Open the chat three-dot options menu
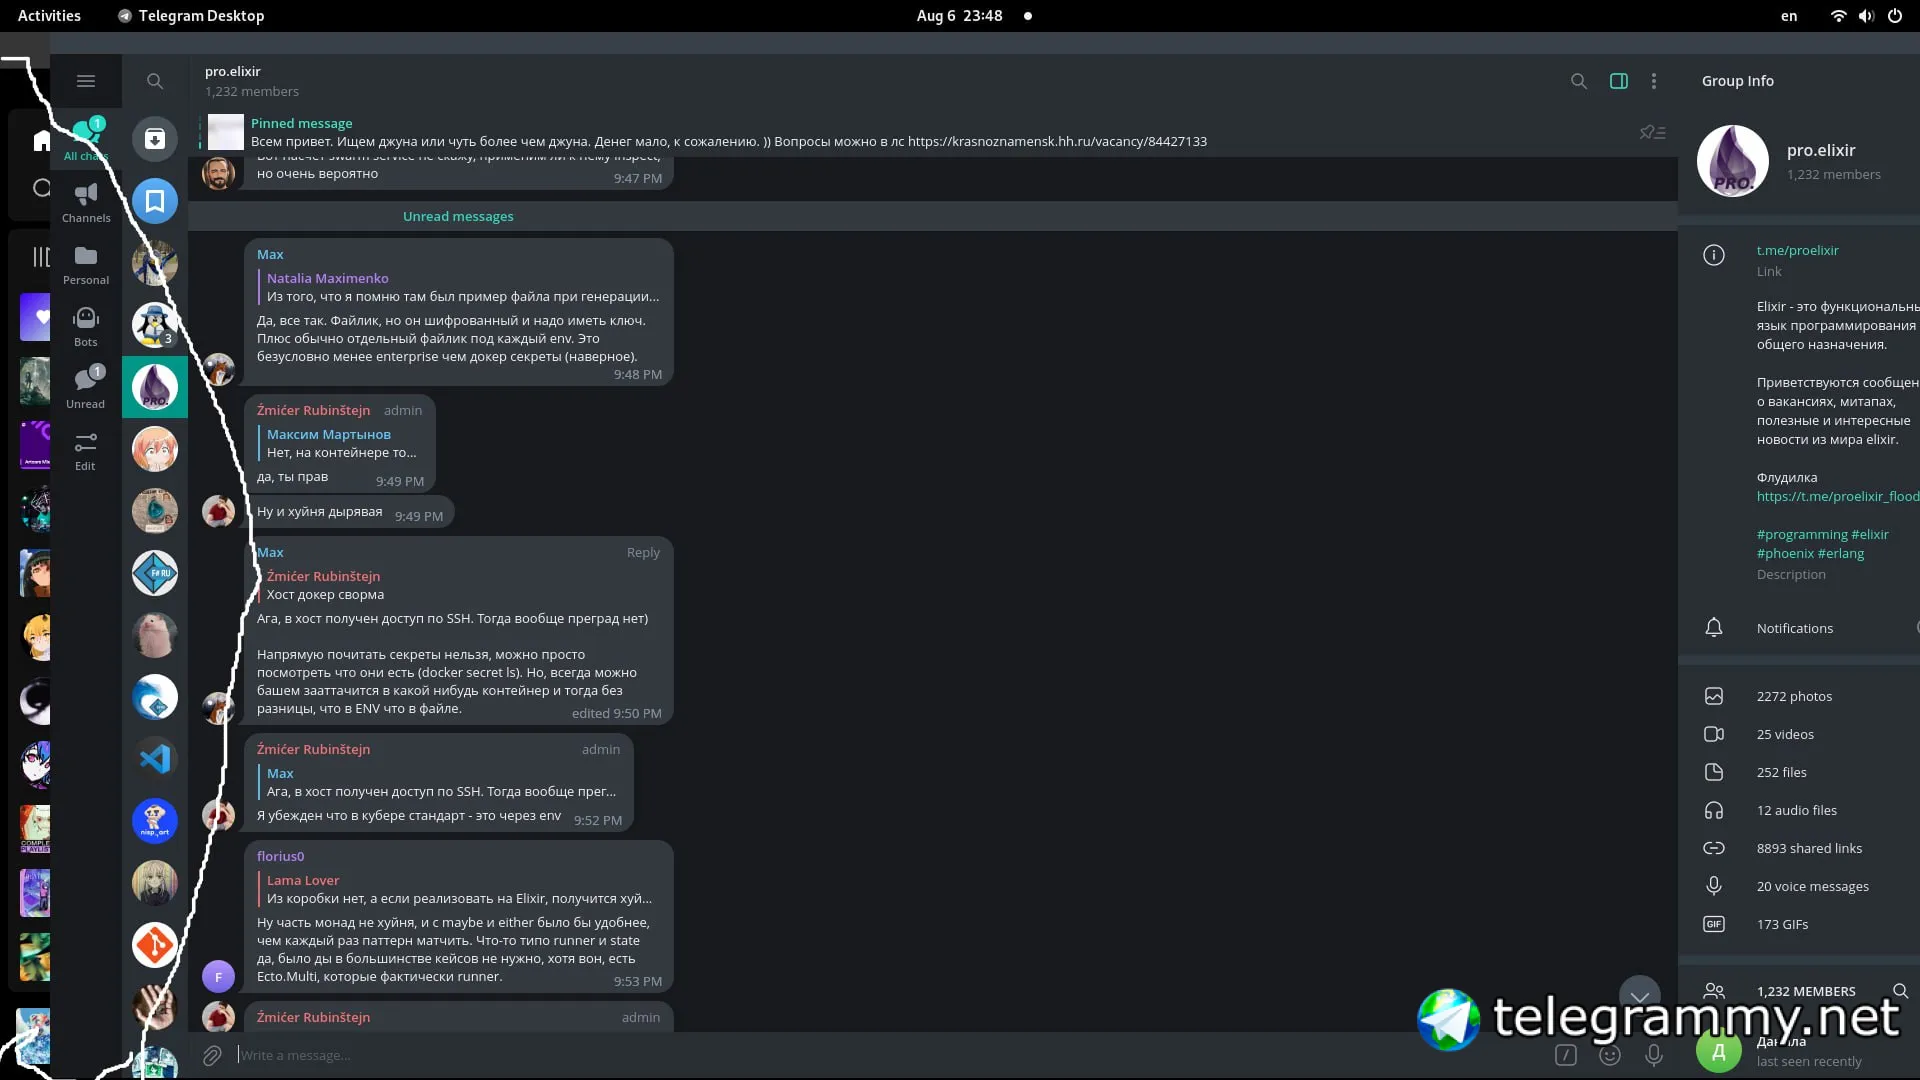Viewport: 1920px width, 1080px height. (1654, 81)
